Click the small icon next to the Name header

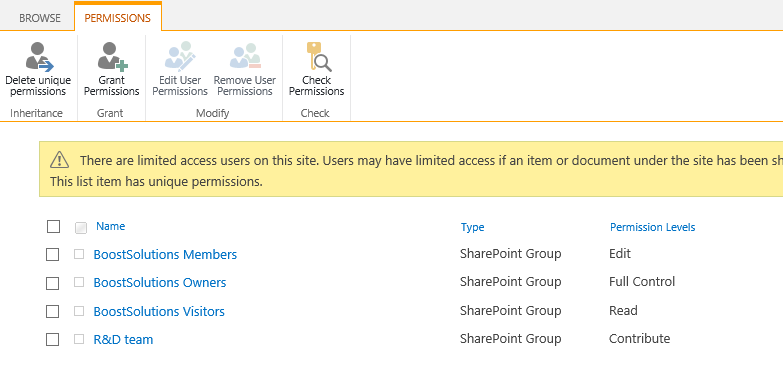pos(81,228)
